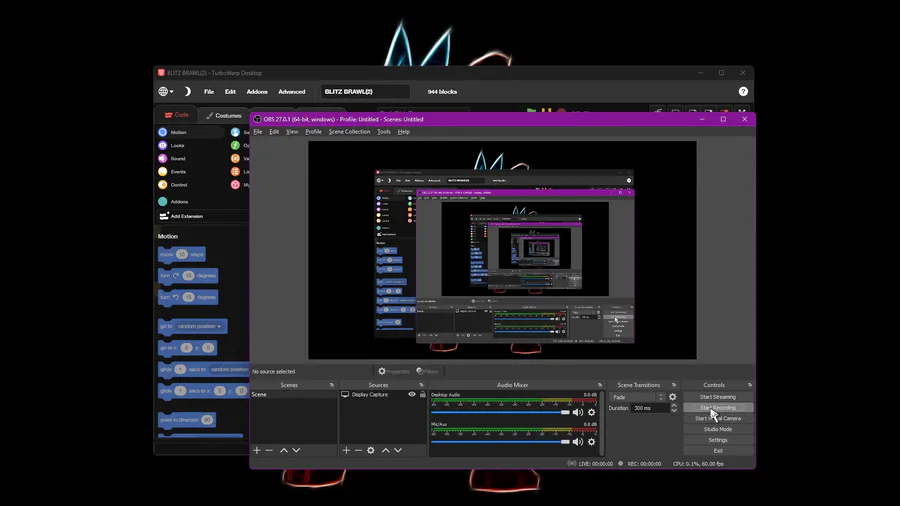
Task: Select 'Scene' in the Scenes list
Action: (x=294, y=395)
